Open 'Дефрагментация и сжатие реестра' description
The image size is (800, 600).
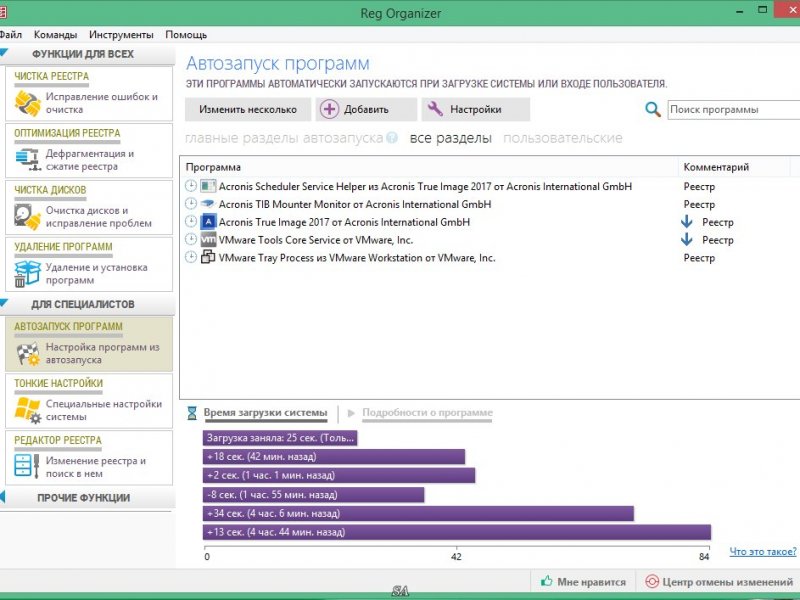pos(90,160)
